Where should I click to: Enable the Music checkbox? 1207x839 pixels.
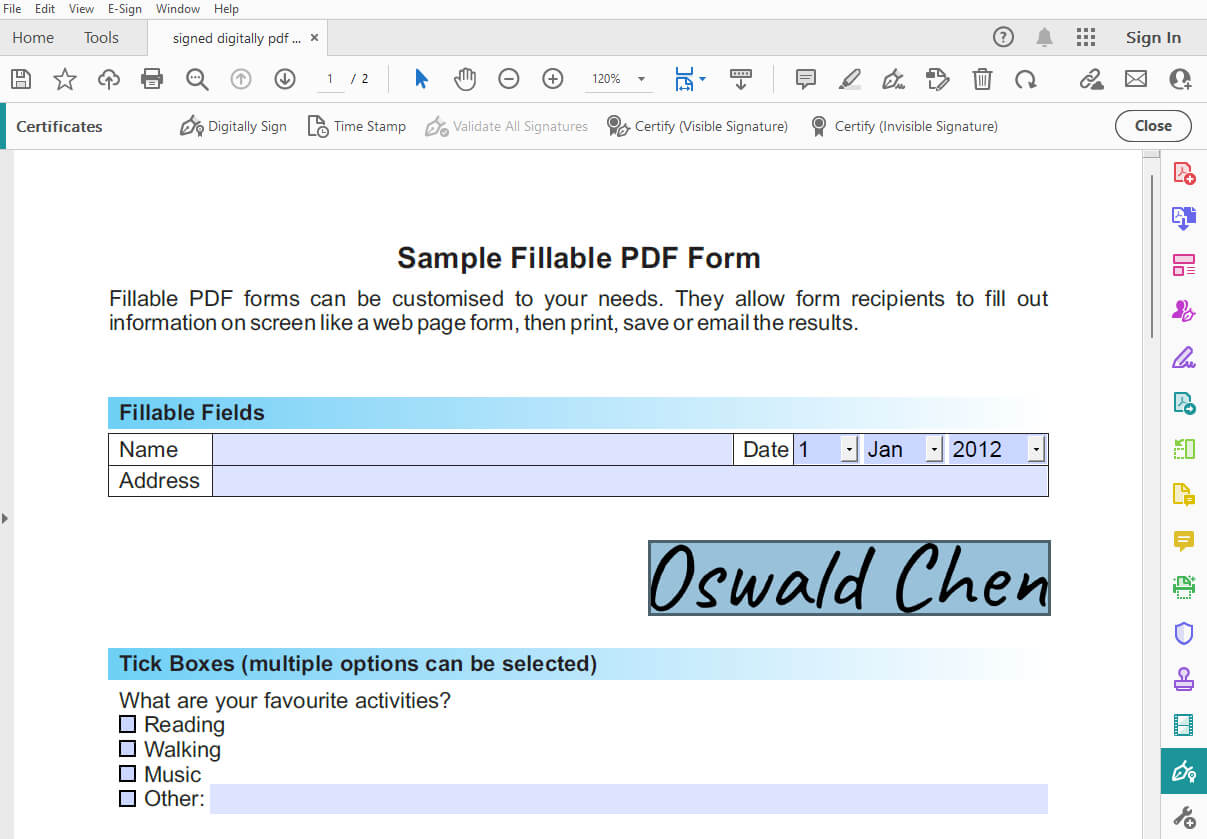click(128, 773)
